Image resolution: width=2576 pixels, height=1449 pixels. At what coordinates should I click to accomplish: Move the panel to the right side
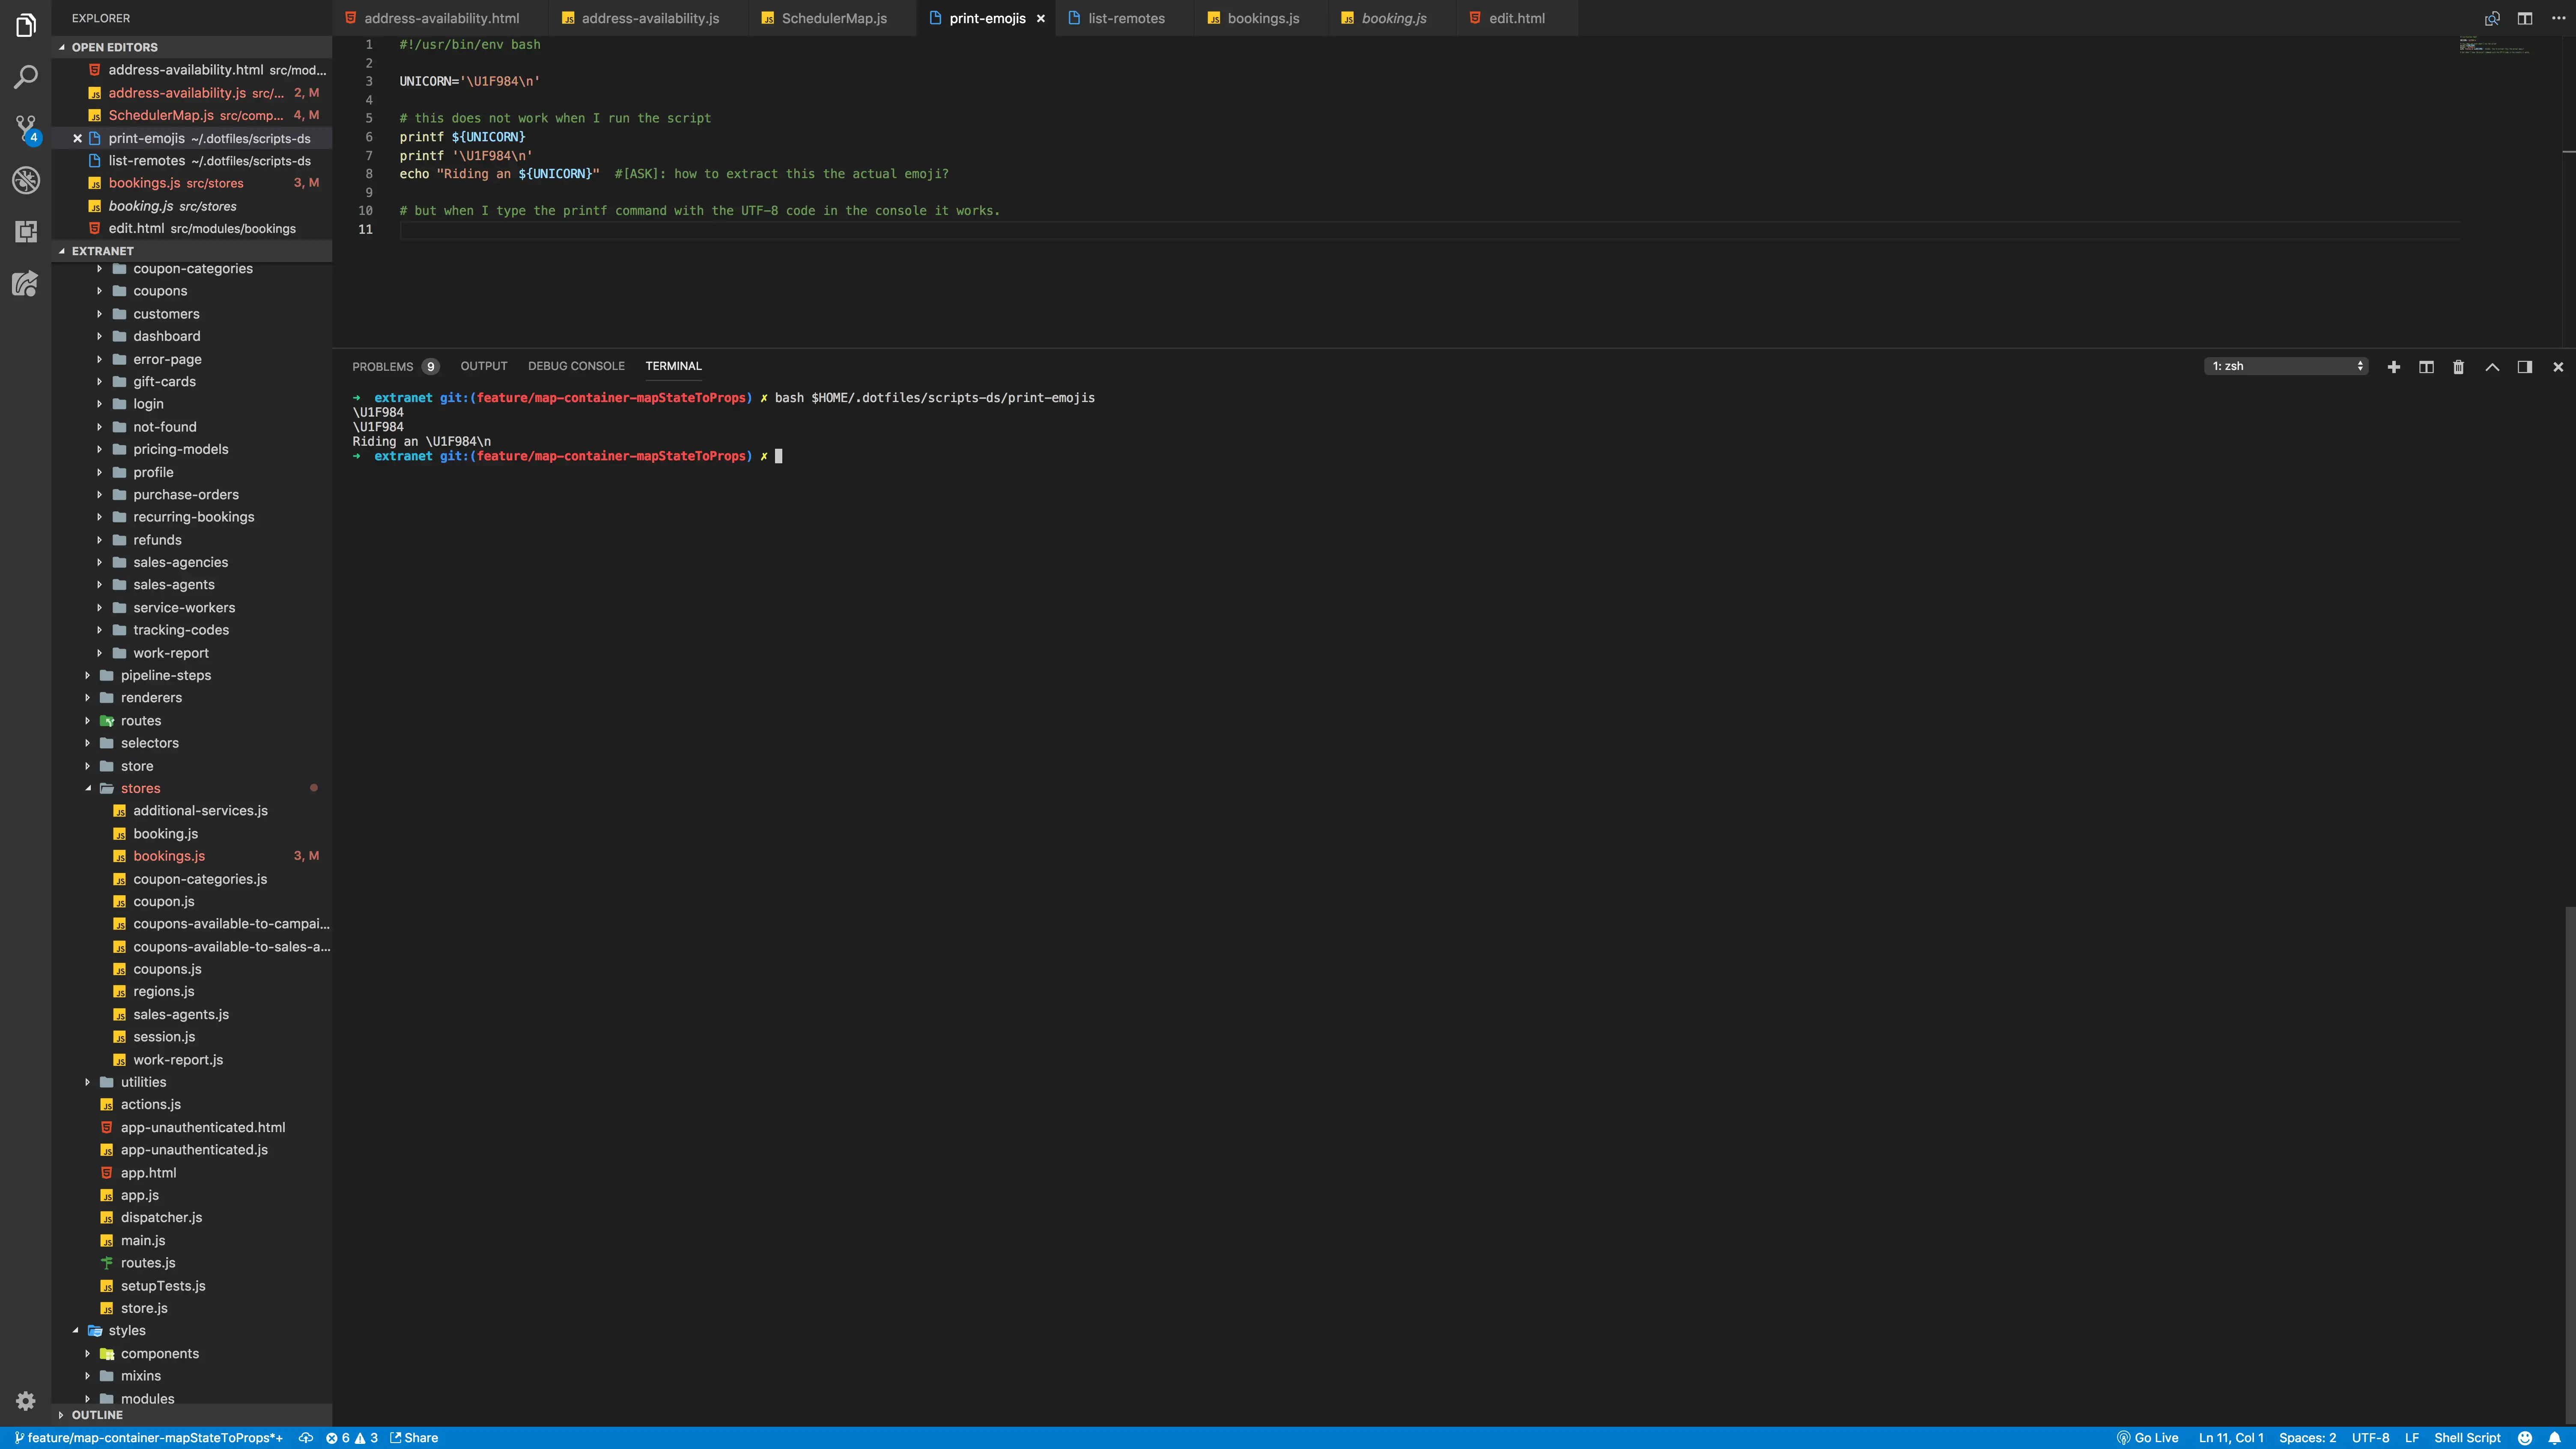pos(2525,367)
